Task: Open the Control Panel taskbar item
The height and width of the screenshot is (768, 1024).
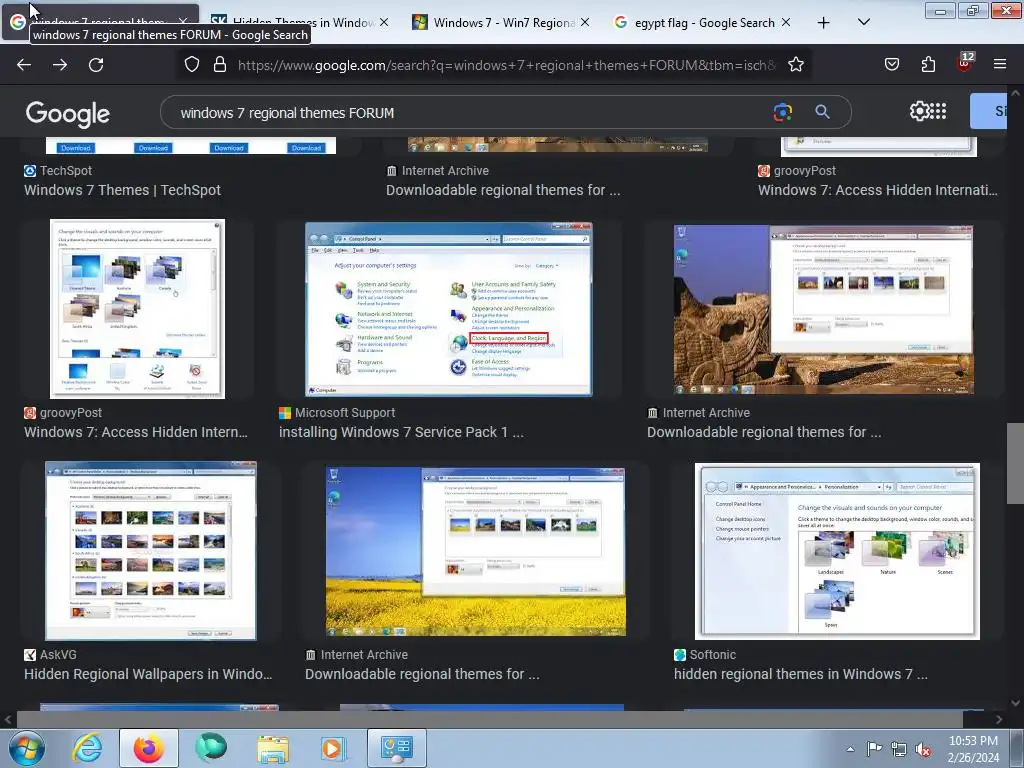Action: point(396,748)
